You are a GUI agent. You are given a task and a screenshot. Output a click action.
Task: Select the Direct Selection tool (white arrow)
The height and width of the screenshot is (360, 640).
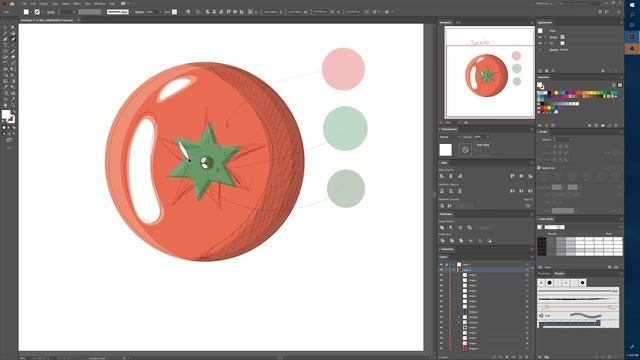(13, 28)
